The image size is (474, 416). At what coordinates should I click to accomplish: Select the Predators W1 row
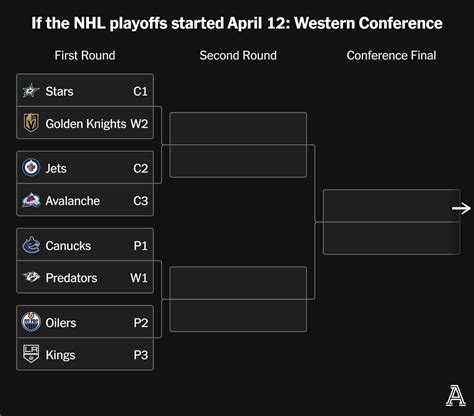point(85,277)
